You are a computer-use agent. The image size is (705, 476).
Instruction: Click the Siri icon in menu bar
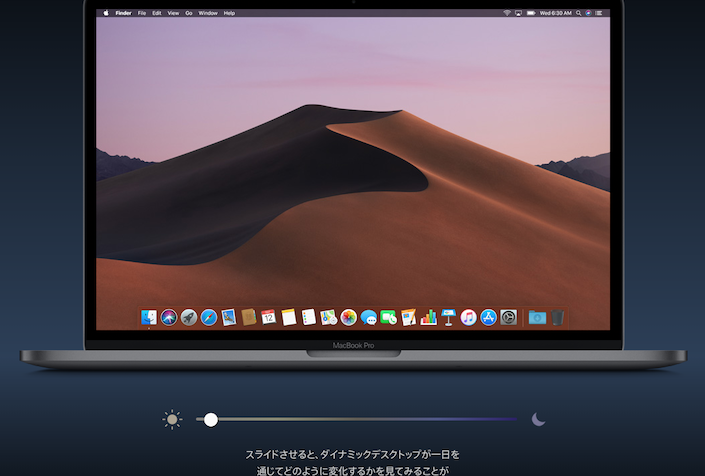tap(588, 13)
